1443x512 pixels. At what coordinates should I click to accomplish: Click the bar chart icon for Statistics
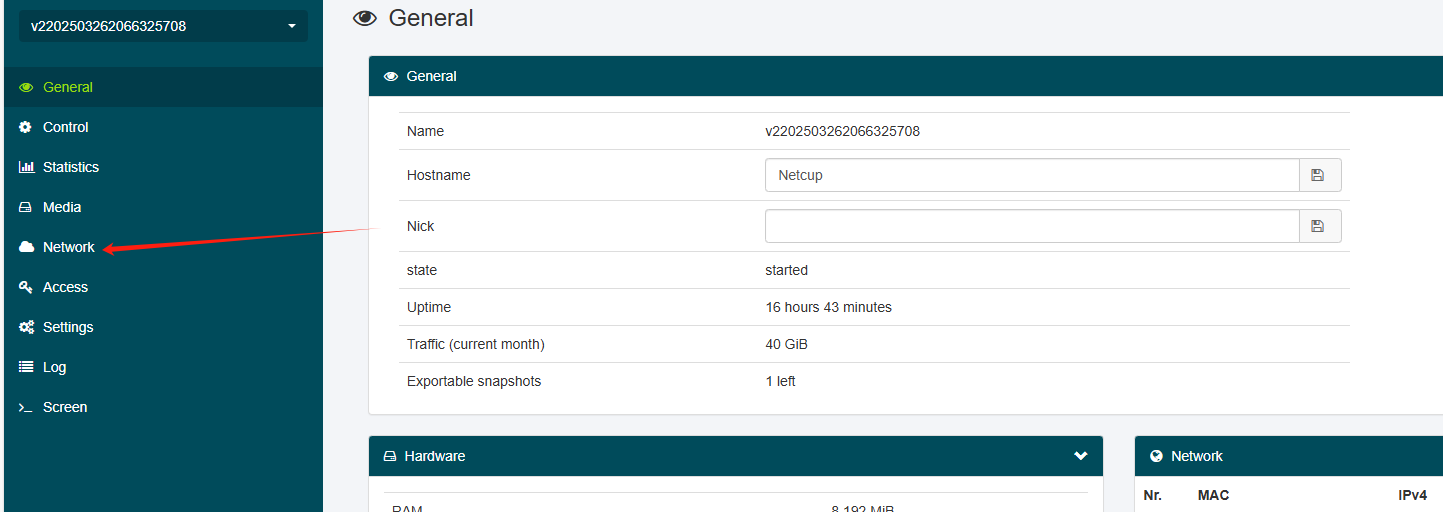pyautogui.click(x=26, y=167)
